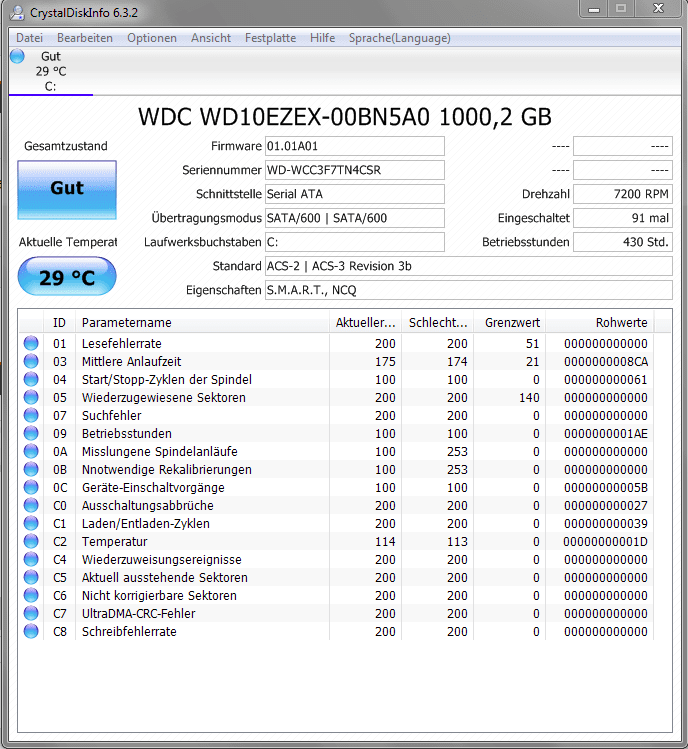
Task: Click raw value 0000000001AE
Action: point(606,434)
